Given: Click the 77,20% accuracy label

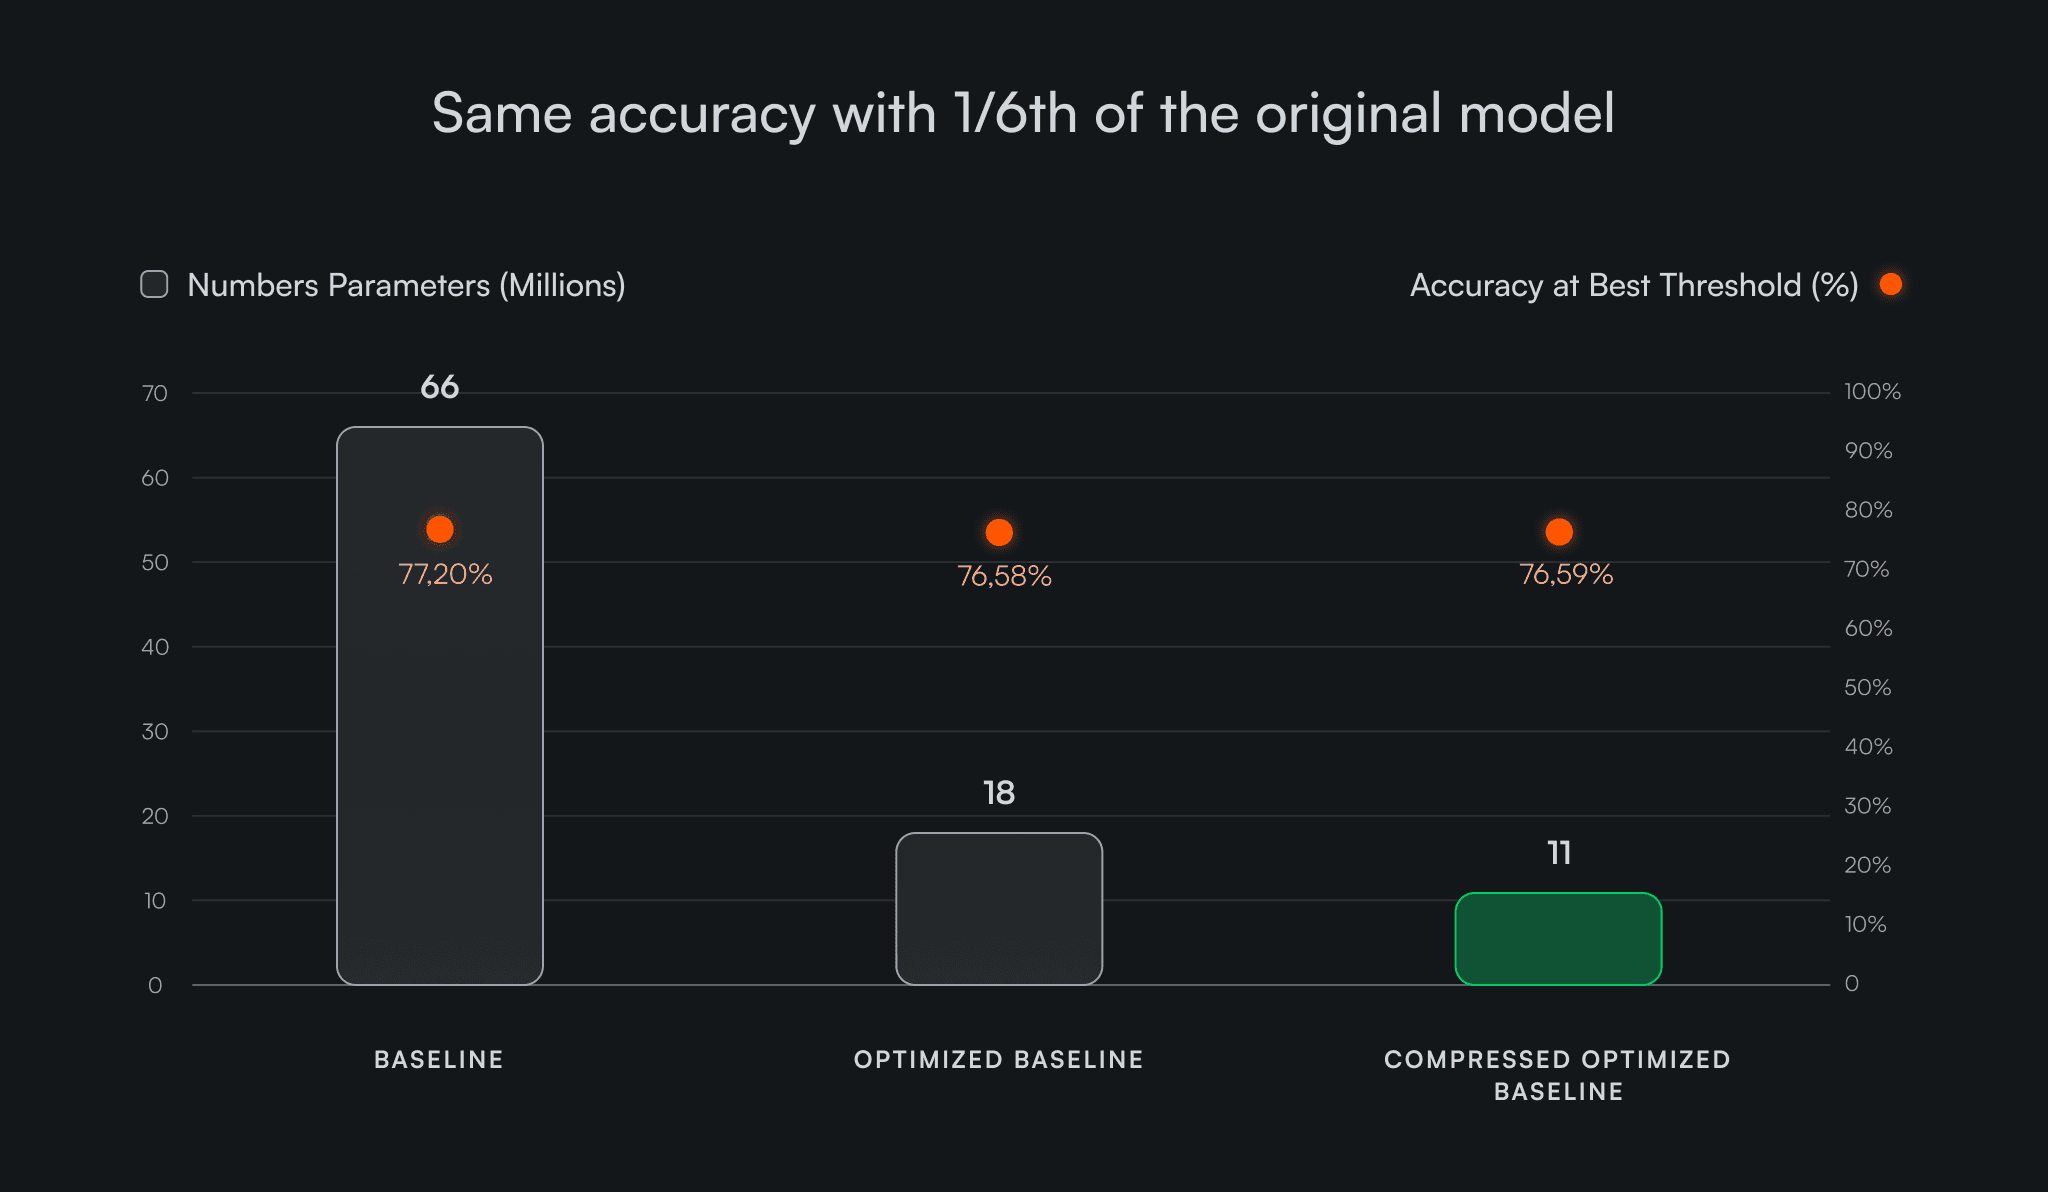Looking at the screenshot, I should point(445,574).
